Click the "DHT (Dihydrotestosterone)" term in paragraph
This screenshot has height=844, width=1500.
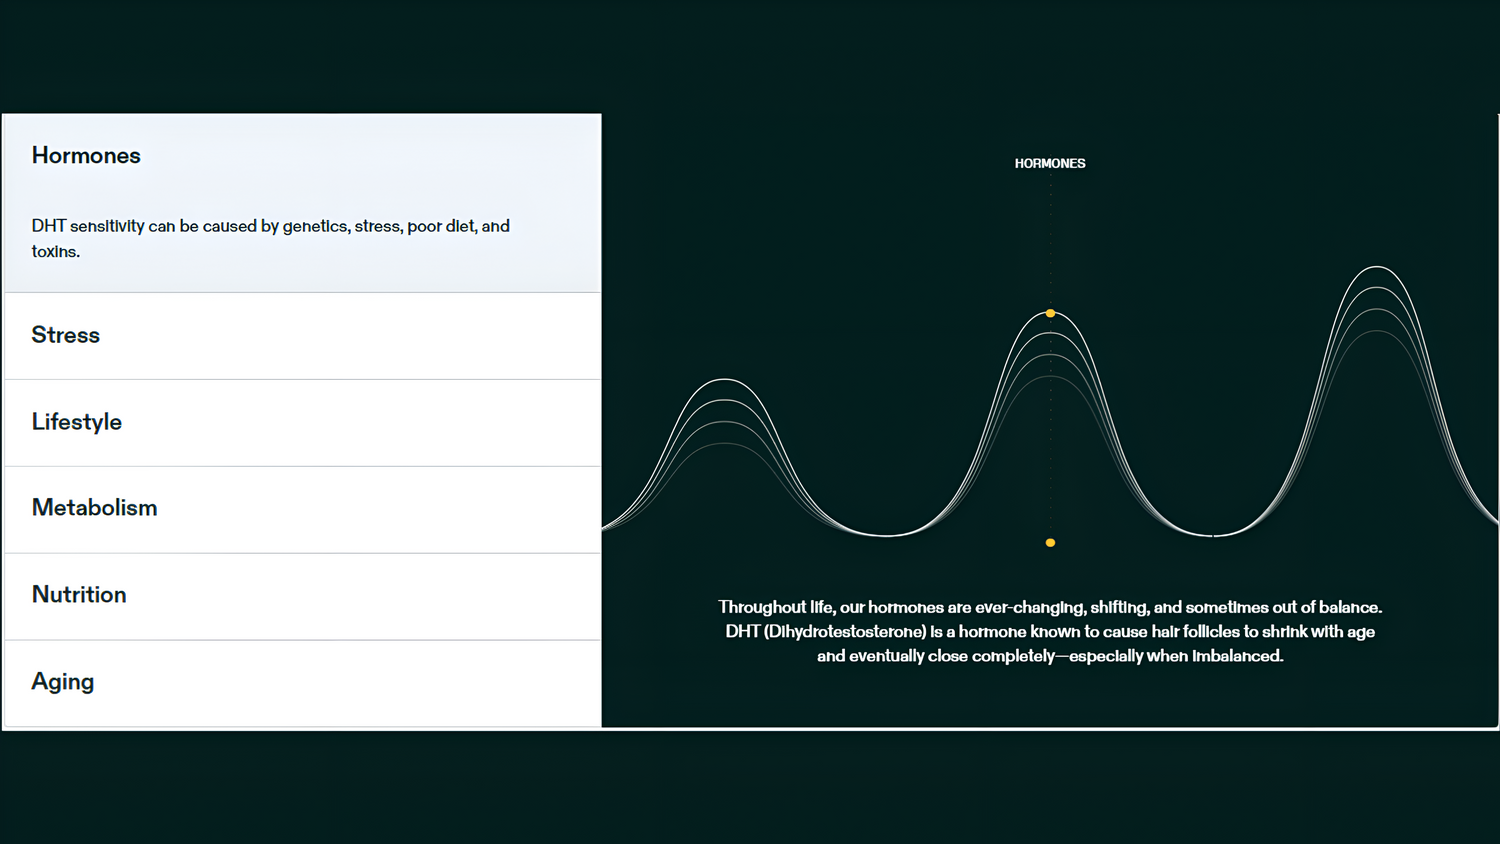coord(825,632)
